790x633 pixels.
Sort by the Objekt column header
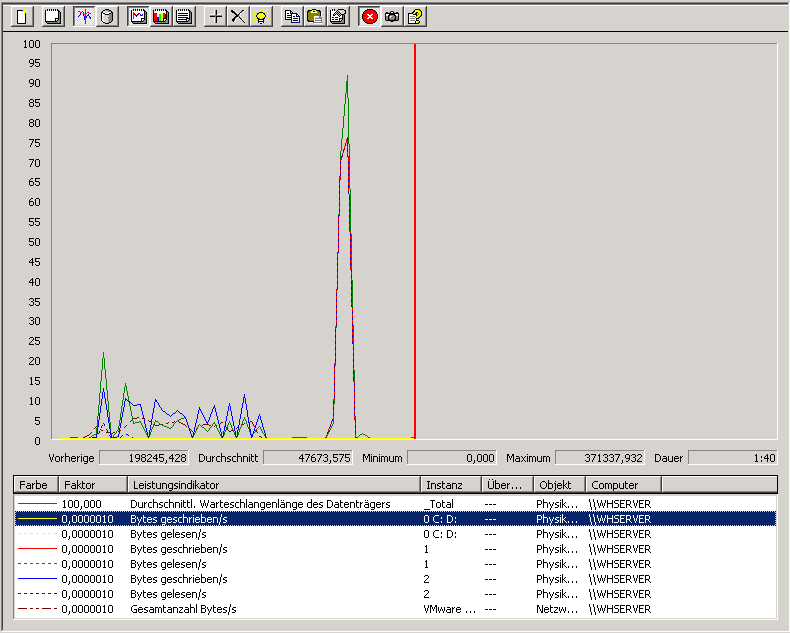click(559, 485)
